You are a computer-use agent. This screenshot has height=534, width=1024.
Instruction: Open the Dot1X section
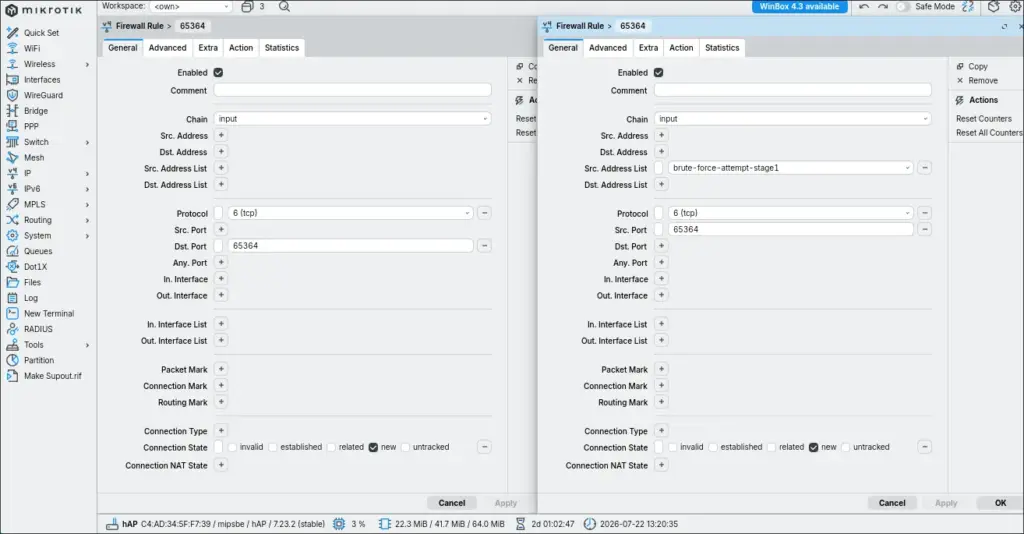pyautogui.click(x=35, y=267)
